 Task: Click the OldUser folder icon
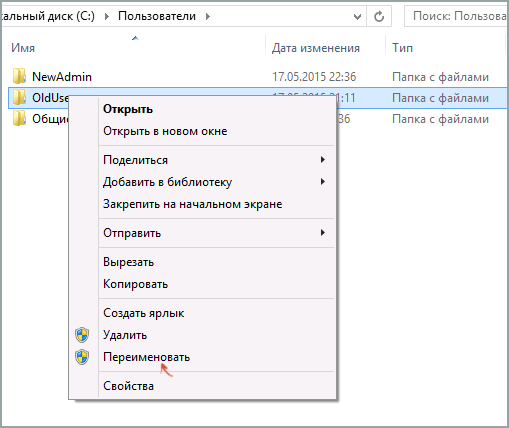pos(19,97)
